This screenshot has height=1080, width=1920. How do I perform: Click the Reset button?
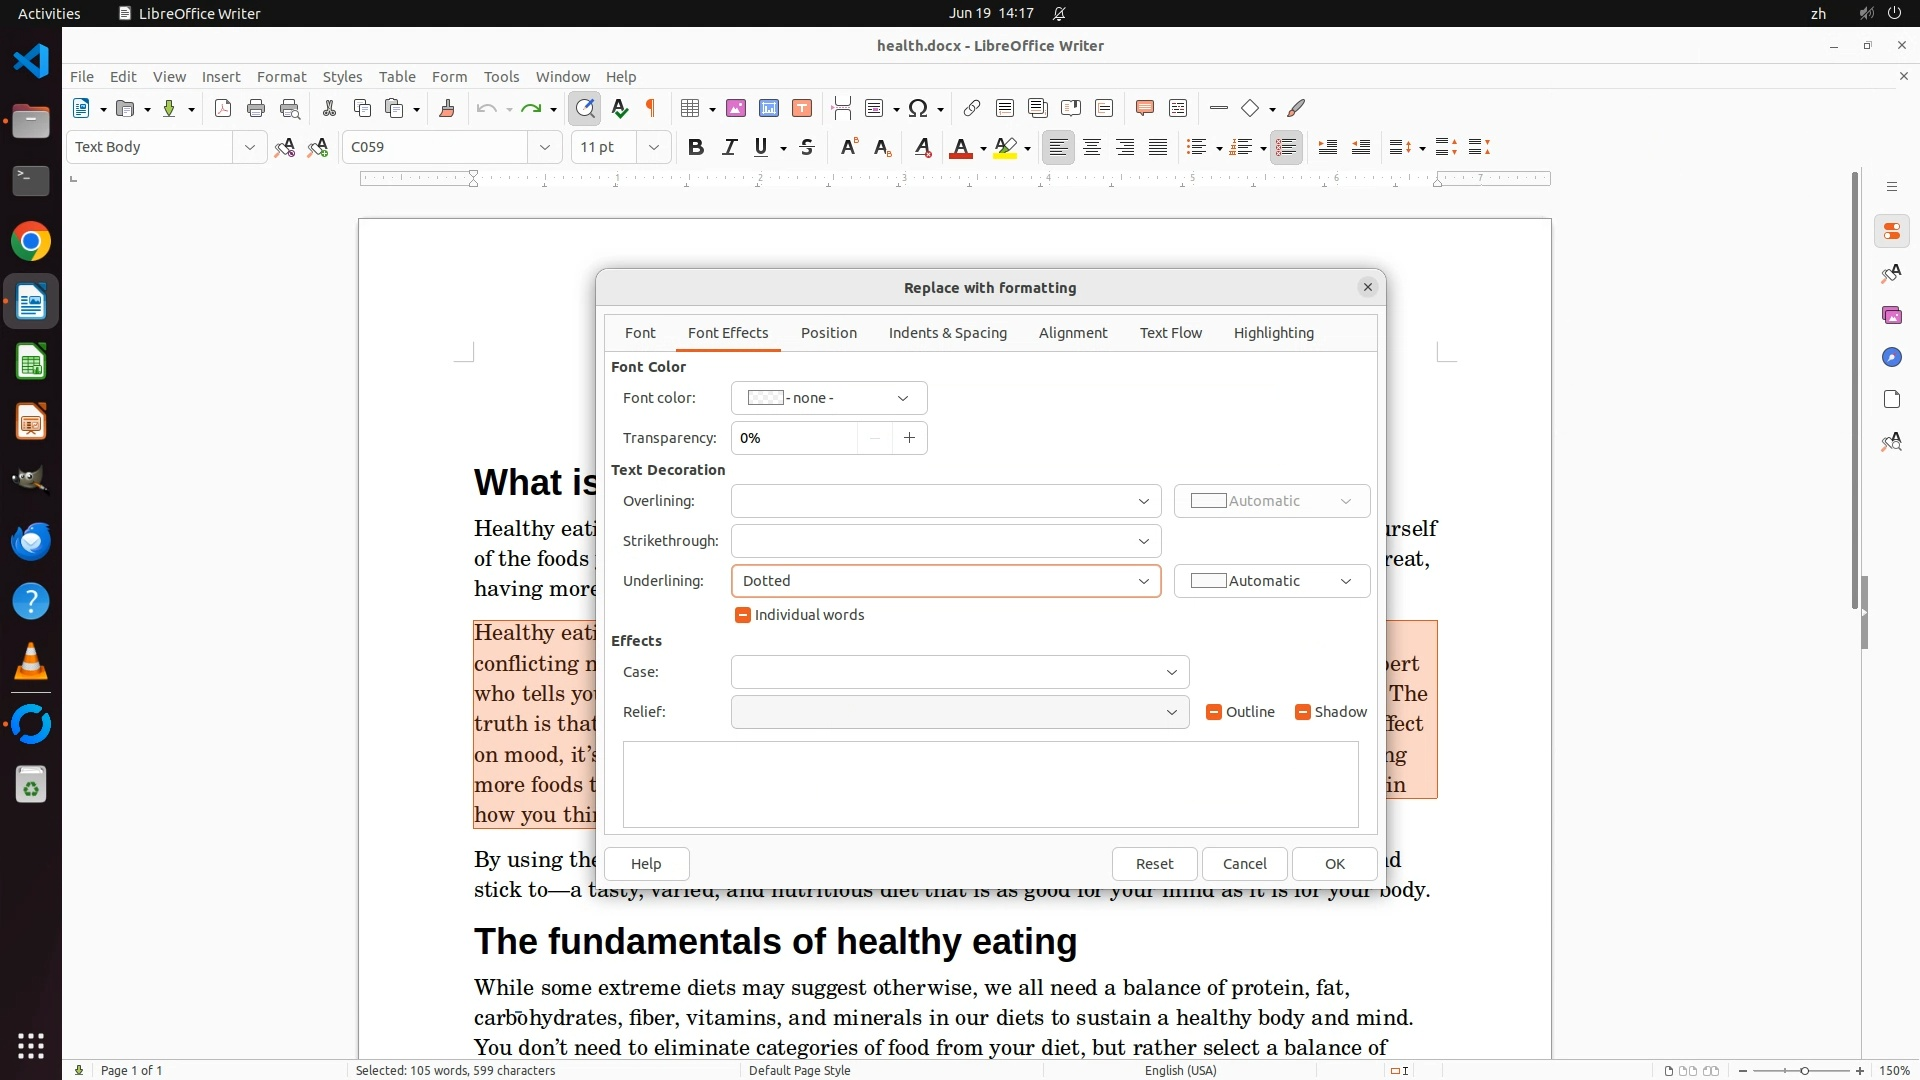[1154, 864]
